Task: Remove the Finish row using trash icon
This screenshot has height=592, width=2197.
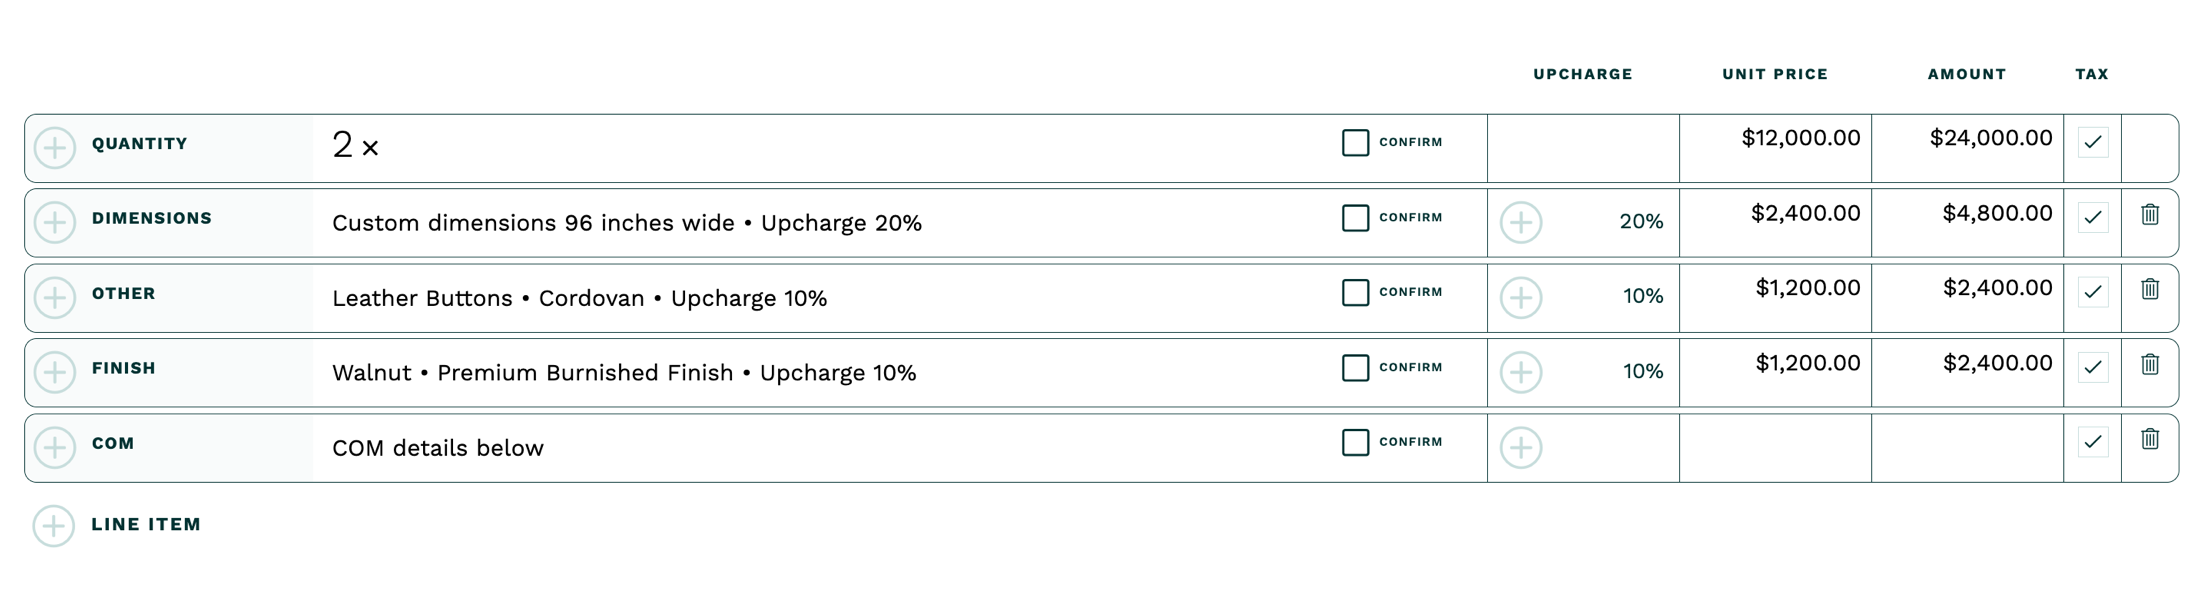Action: pyautogui.click(x=2149, y=365)
